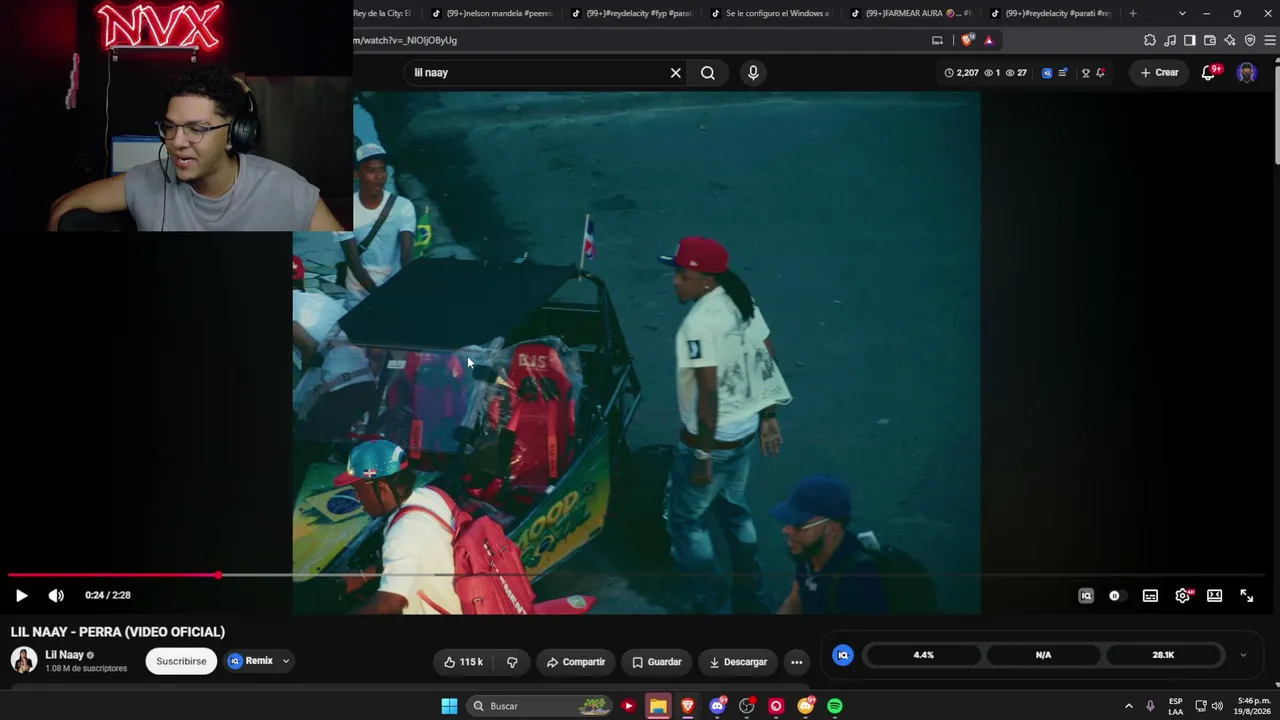The height and width of the screenshot is (720, 1280).
Task: Open the tab search dropdown arrow
Action: [x=1182, y=14]
